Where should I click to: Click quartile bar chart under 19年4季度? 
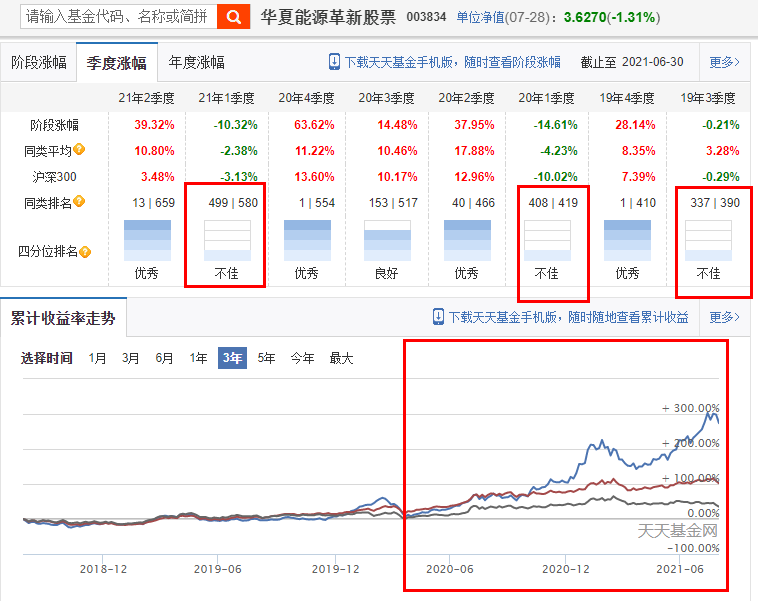click(x=627, y=241)
